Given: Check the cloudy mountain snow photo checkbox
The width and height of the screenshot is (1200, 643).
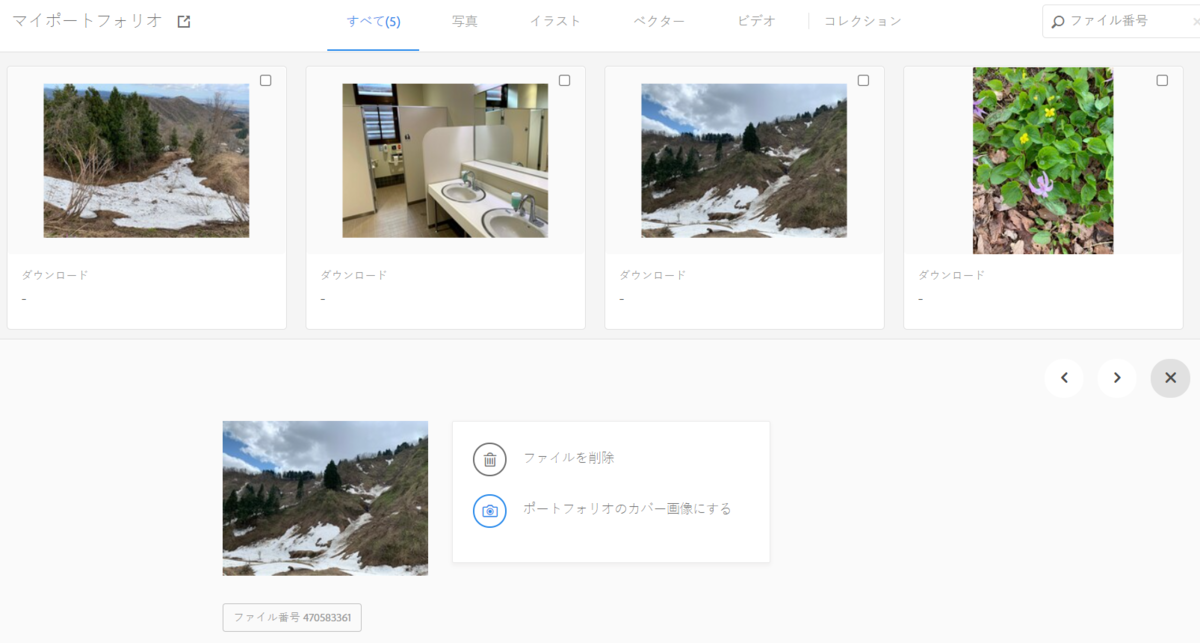Looking at the screenshot, I should (x=863, y=81).
